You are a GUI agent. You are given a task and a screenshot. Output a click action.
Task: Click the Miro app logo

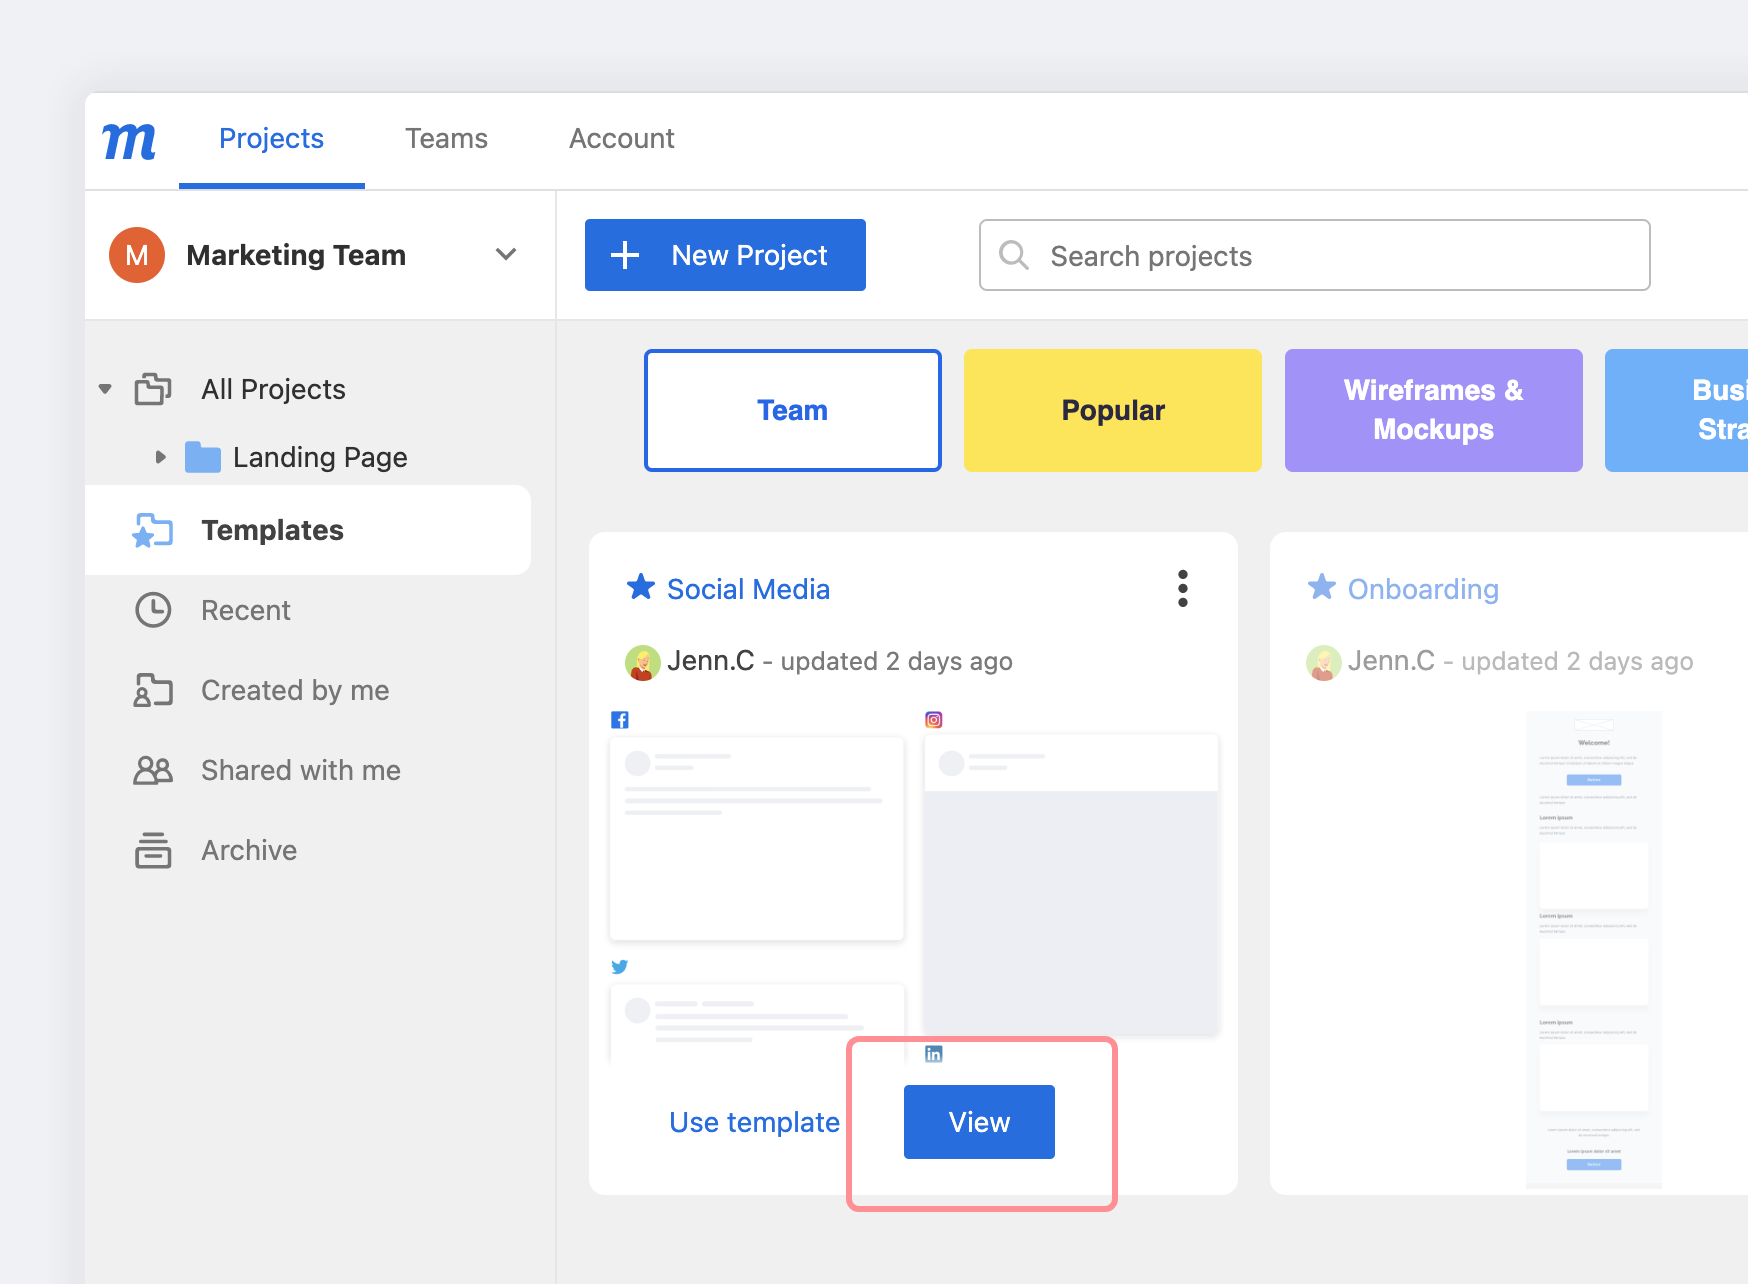pos(129,141)
